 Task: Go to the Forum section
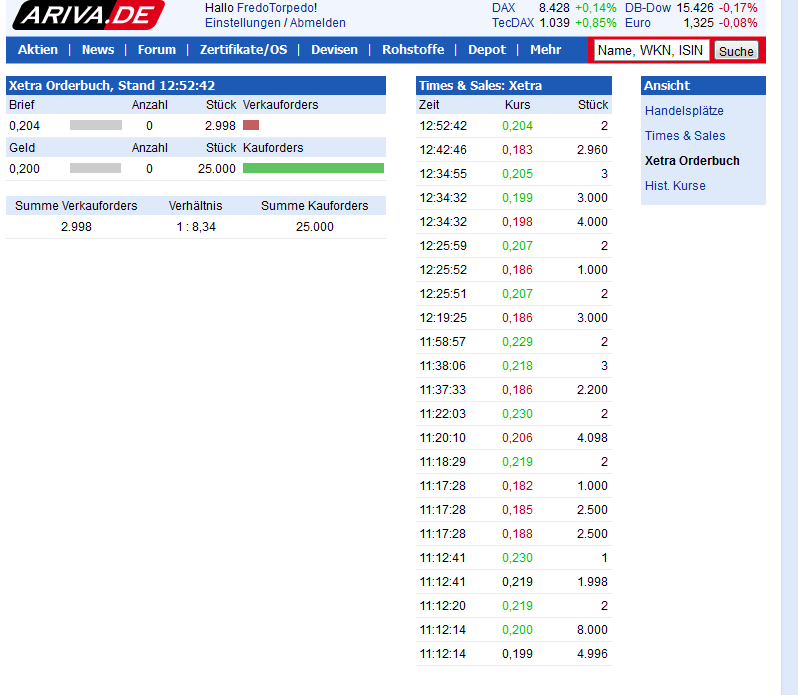157,50
